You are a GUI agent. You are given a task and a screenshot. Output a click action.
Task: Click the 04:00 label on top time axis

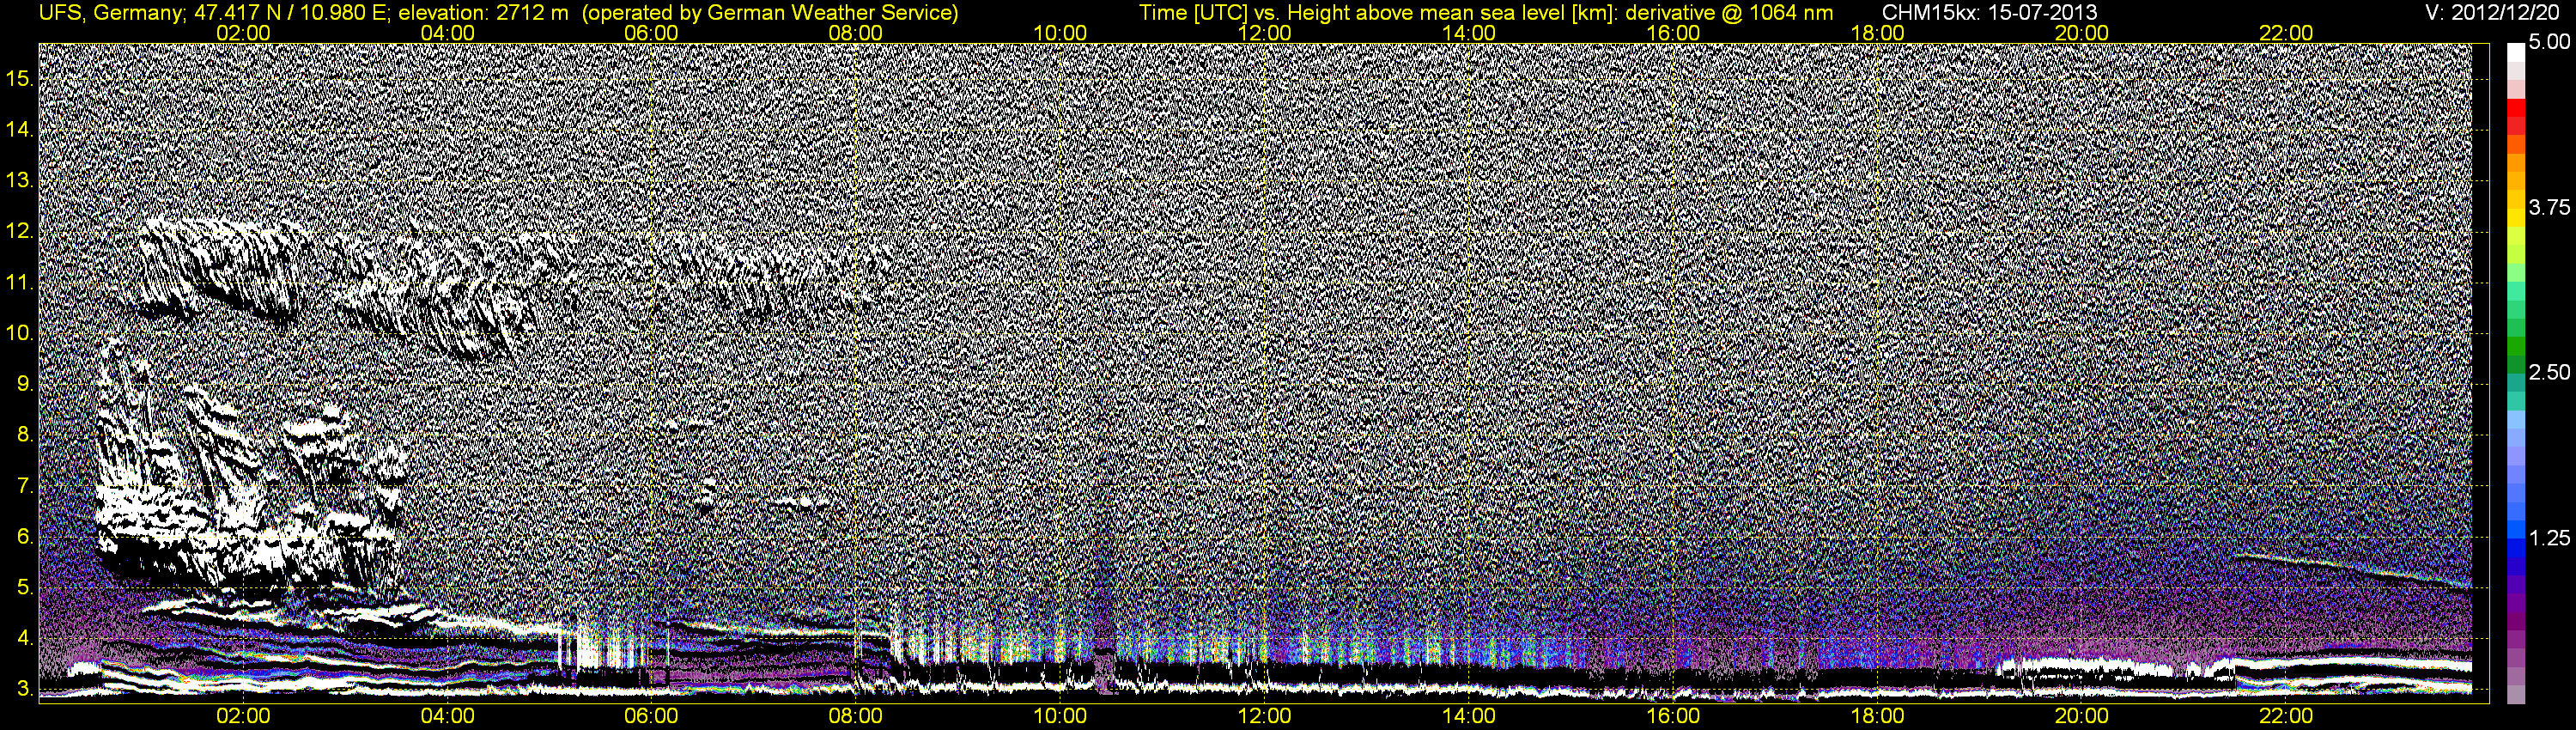pos(447,33)
